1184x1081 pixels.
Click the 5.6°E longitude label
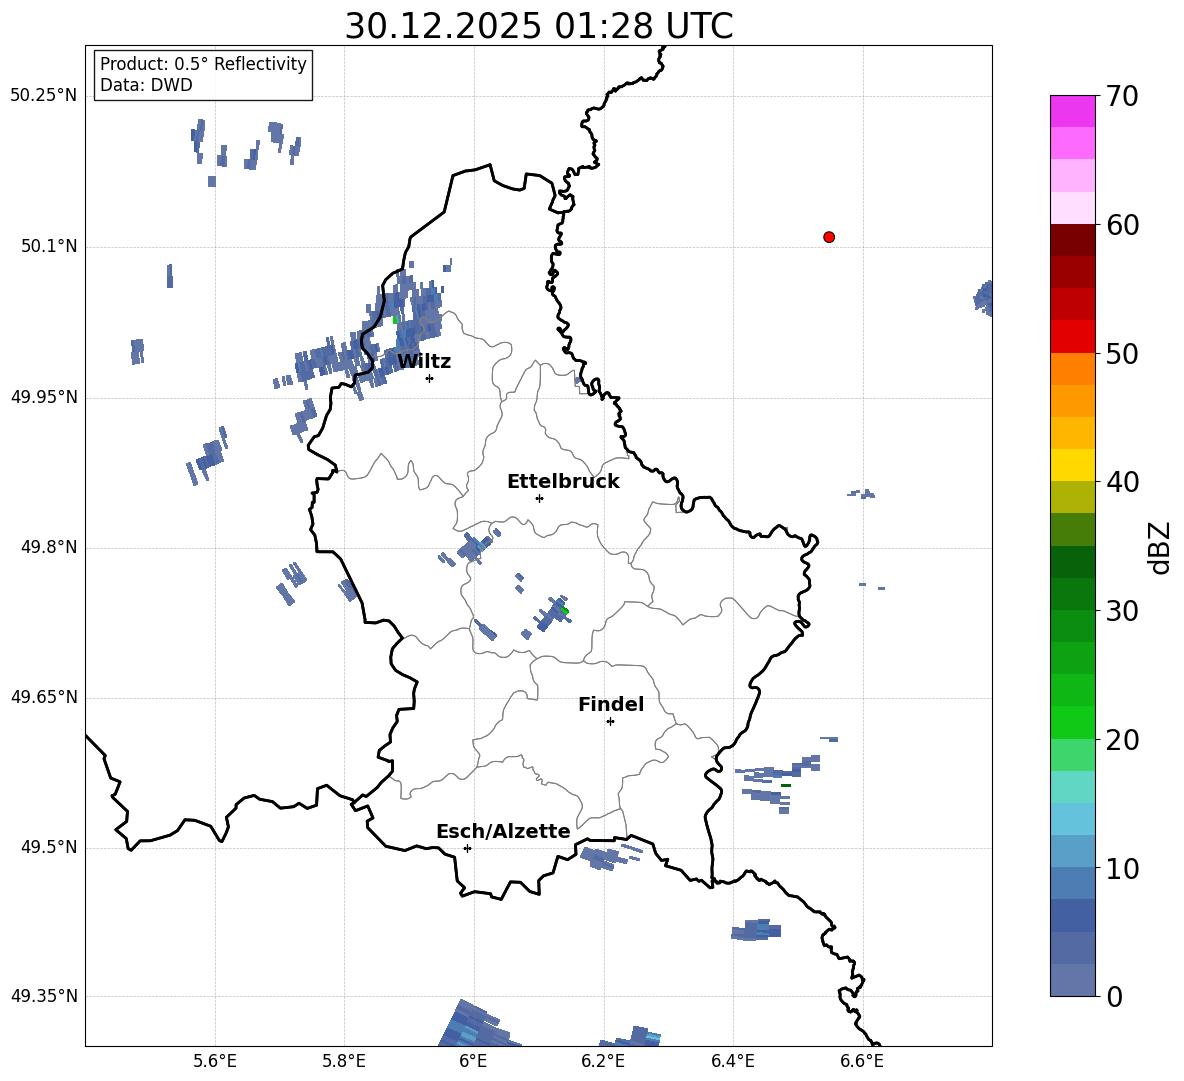(x=215, y=1061)
